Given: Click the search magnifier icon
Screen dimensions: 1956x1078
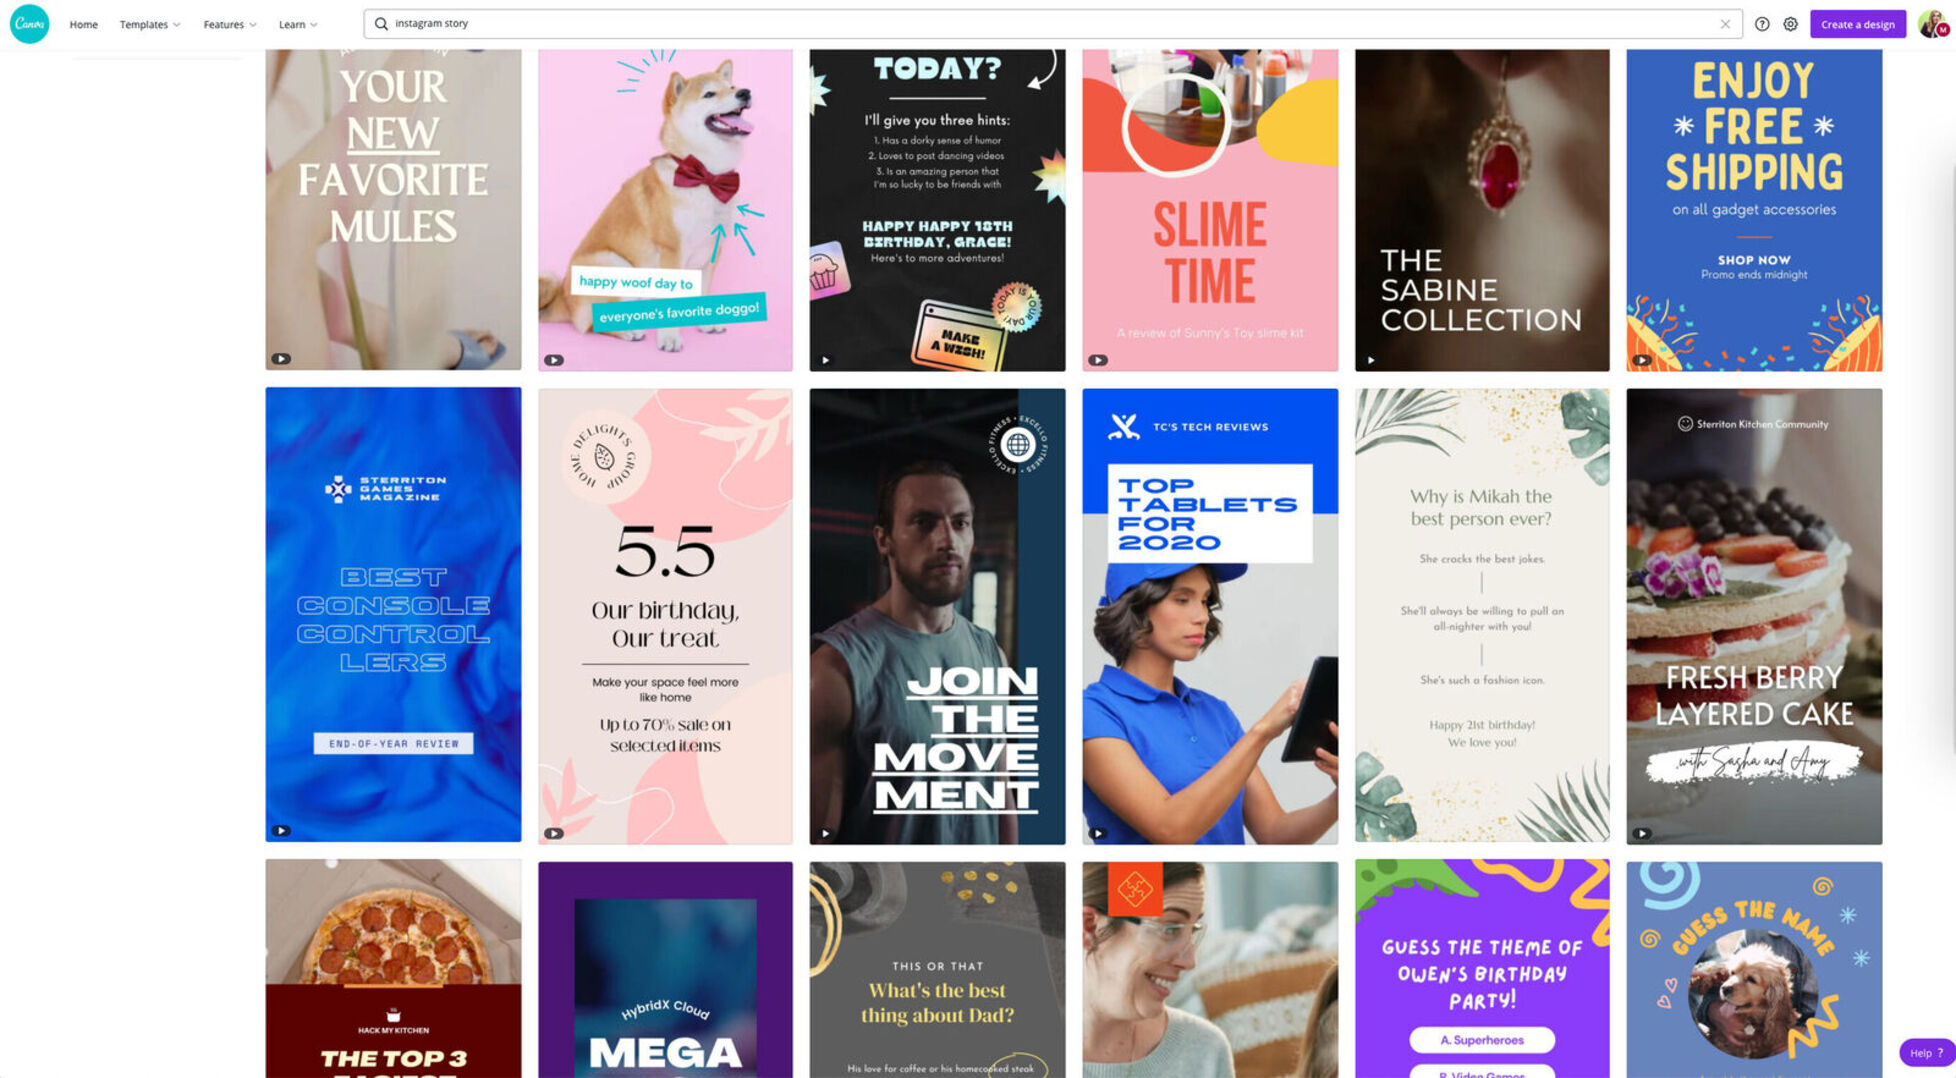Looking at the screenshot, I should (381, 23).
